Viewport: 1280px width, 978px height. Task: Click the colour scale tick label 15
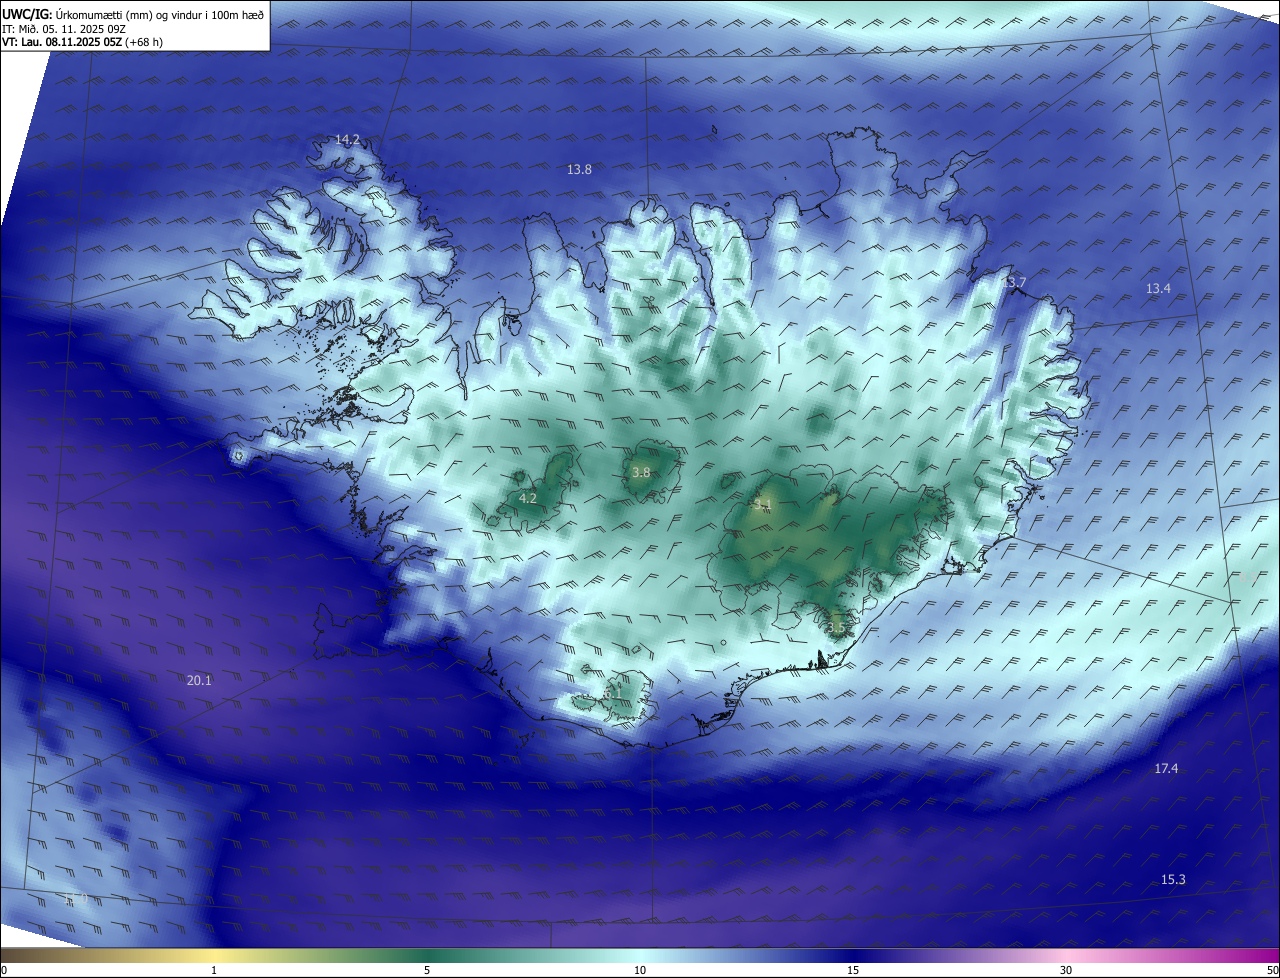tap(853, 970)
